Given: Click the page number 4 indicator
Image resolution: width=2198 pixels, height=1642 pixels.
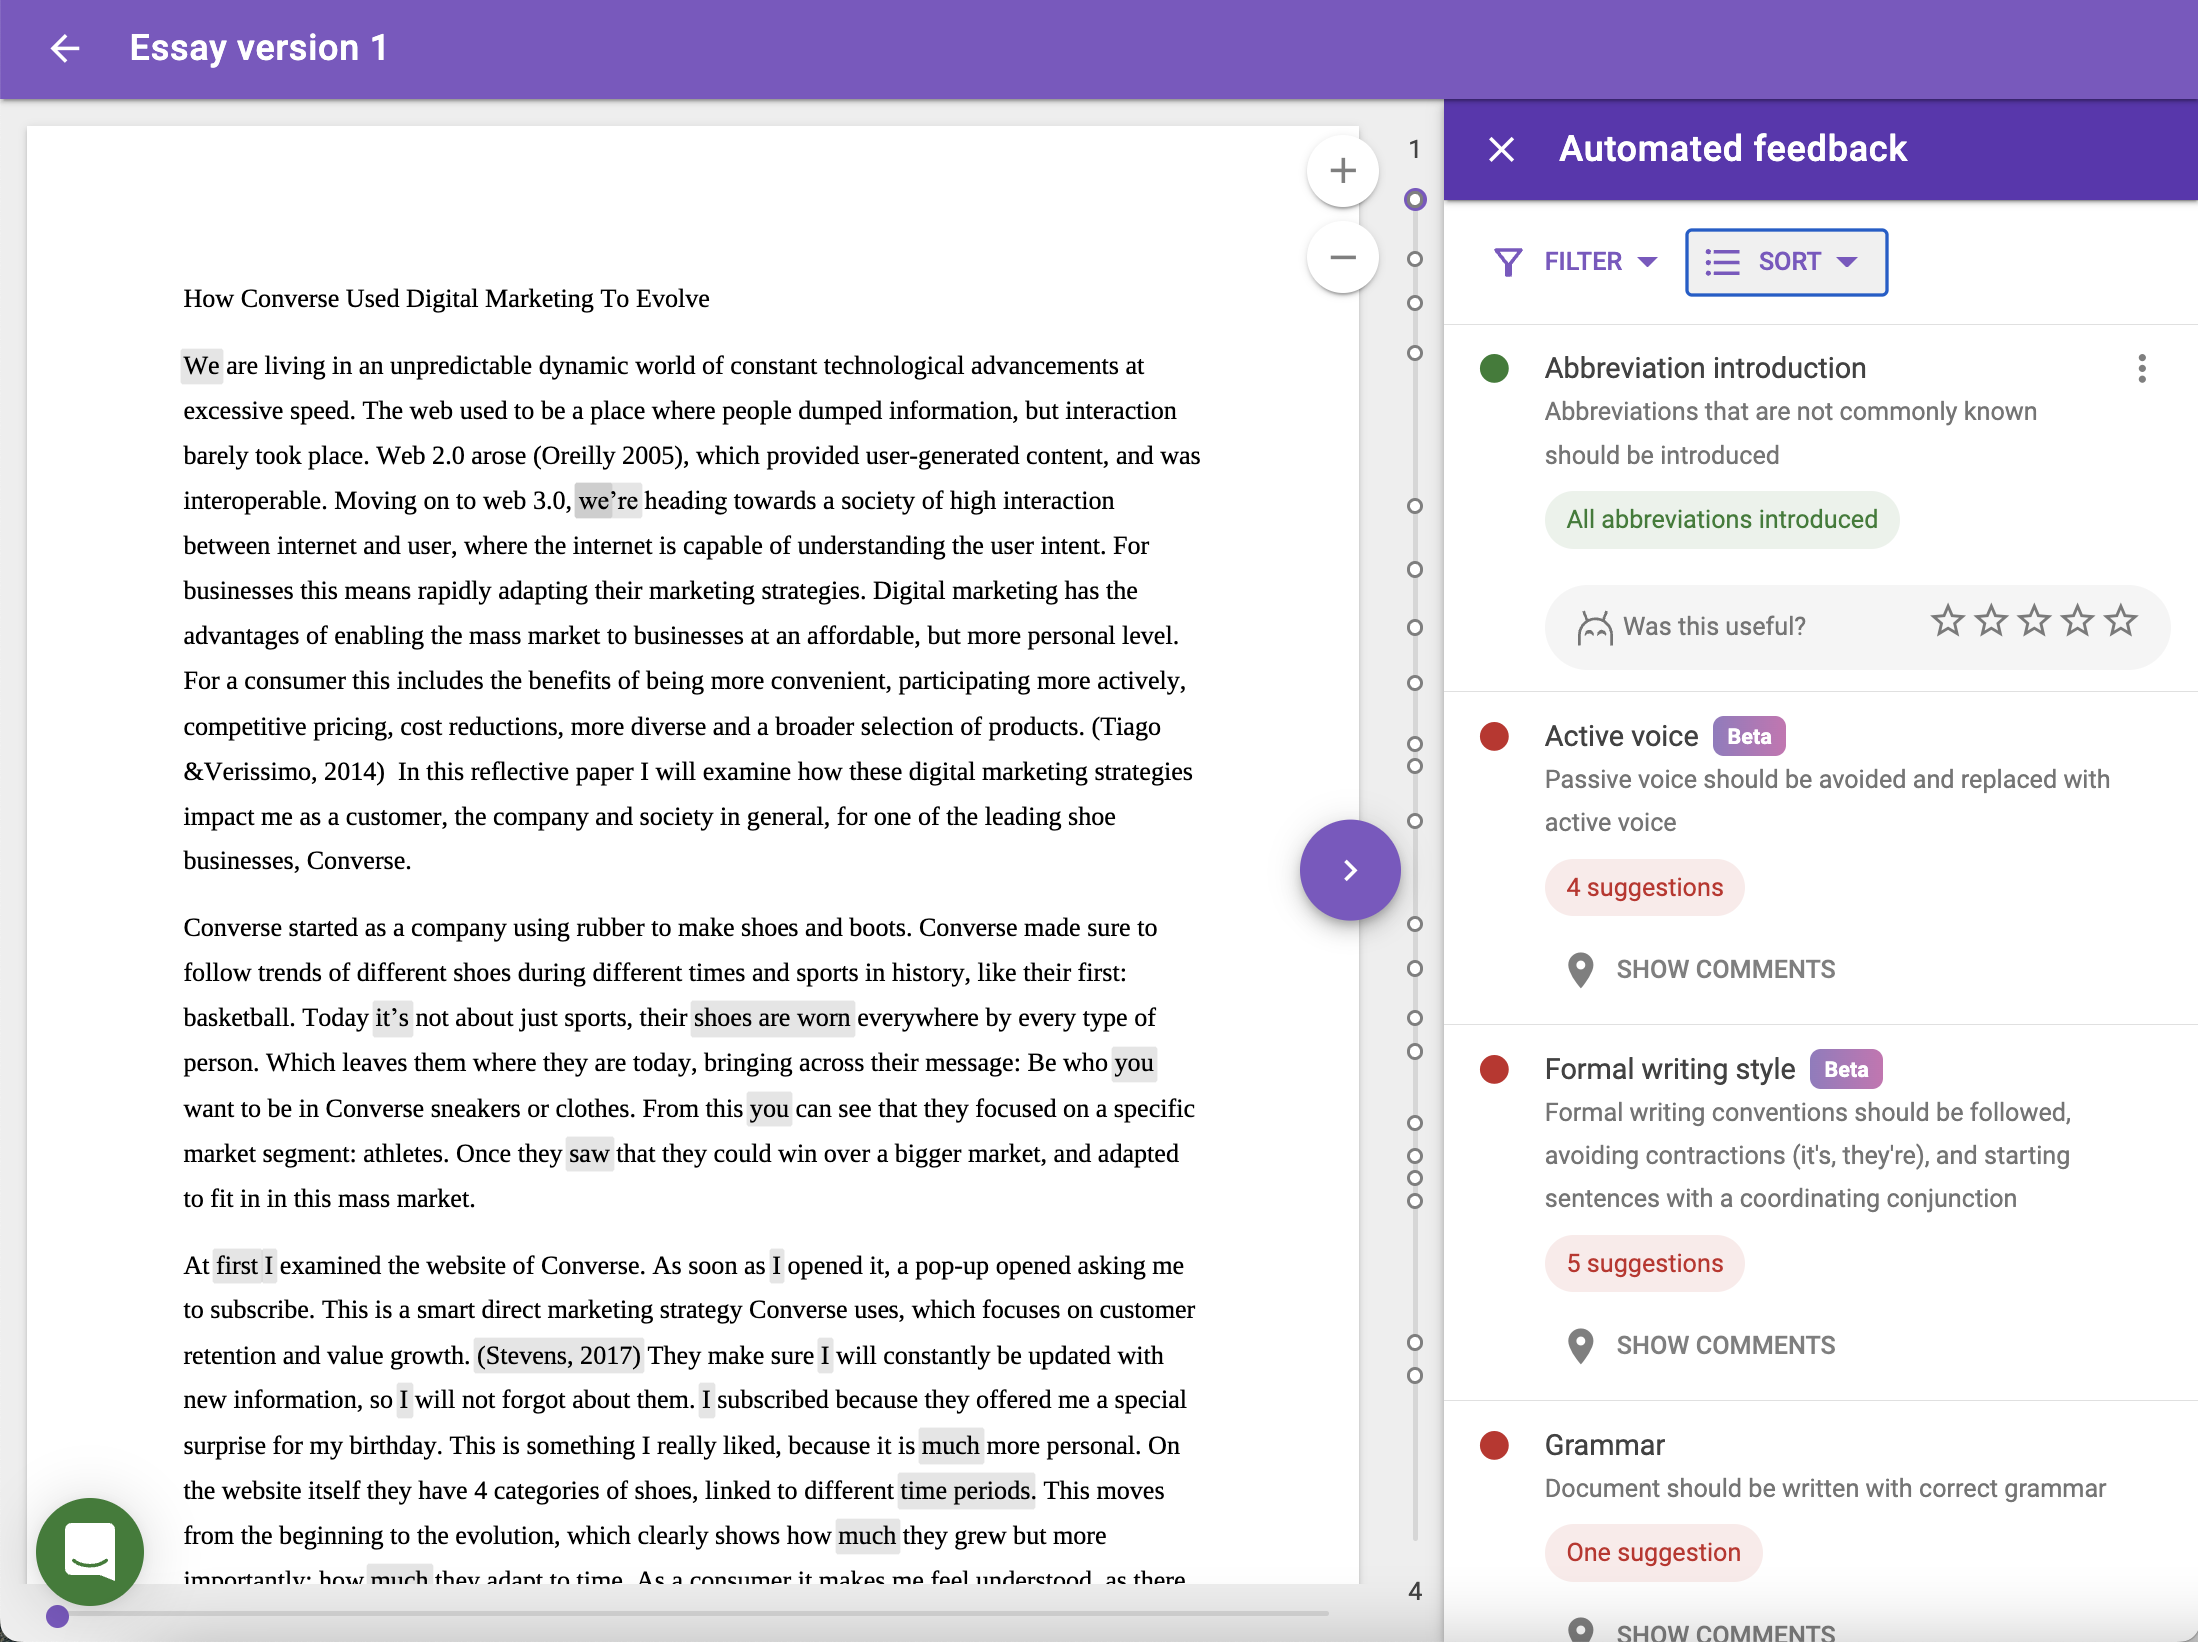Looking at the screenshot, I should point(1414,1590).
